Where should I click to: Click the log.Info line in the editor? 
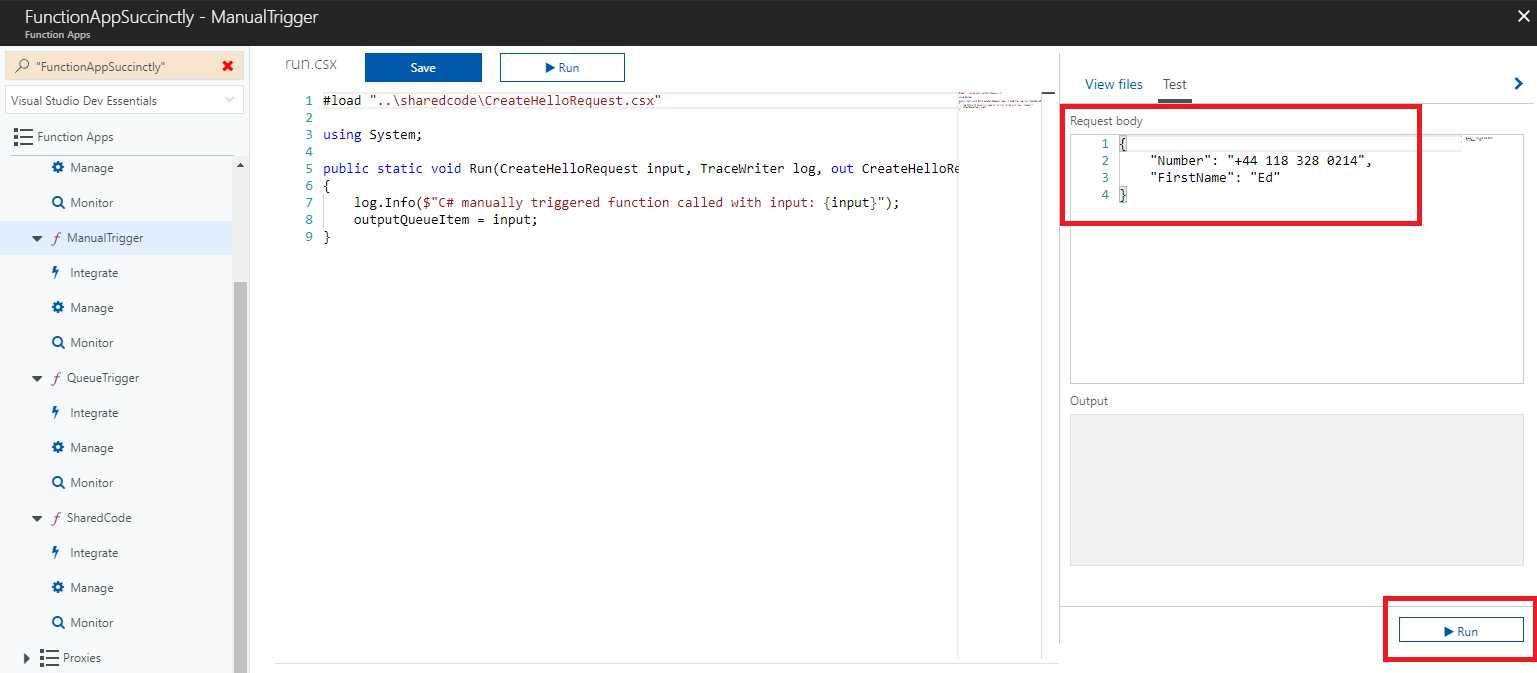pos(627,202)
